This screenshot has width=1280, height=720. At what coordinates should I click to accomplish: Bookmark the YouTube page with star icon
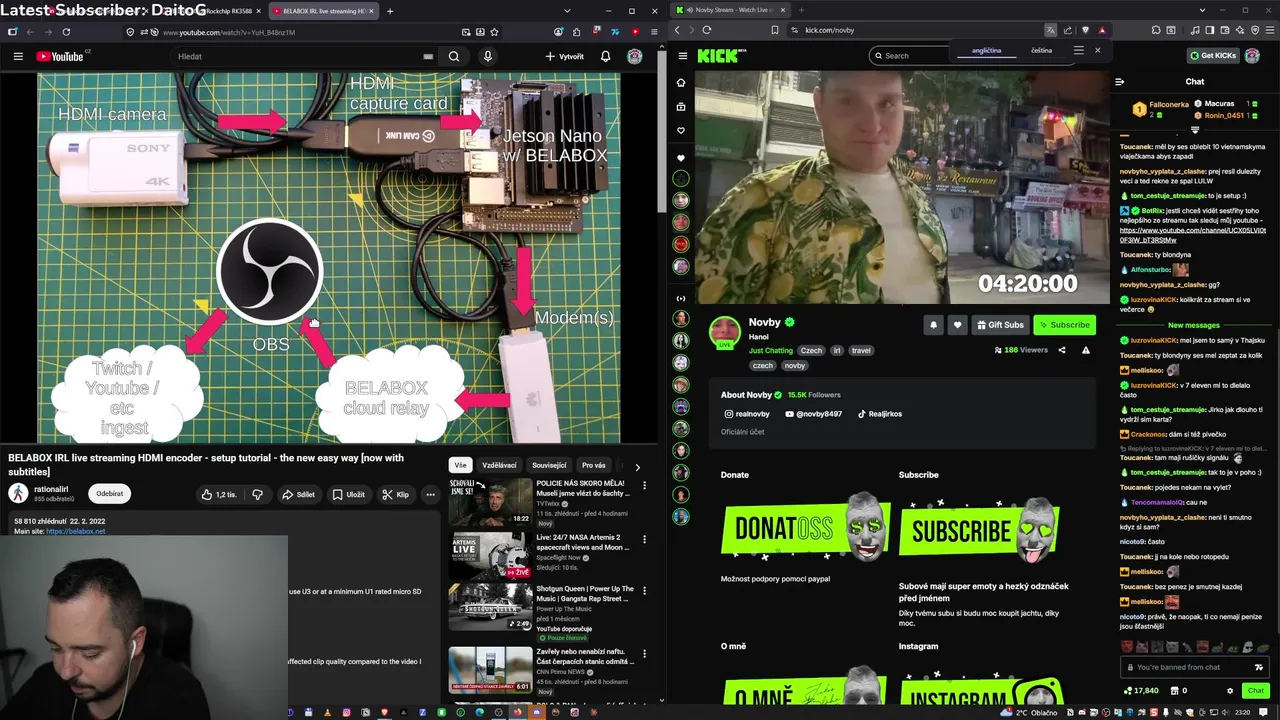(x=494, y=32)
